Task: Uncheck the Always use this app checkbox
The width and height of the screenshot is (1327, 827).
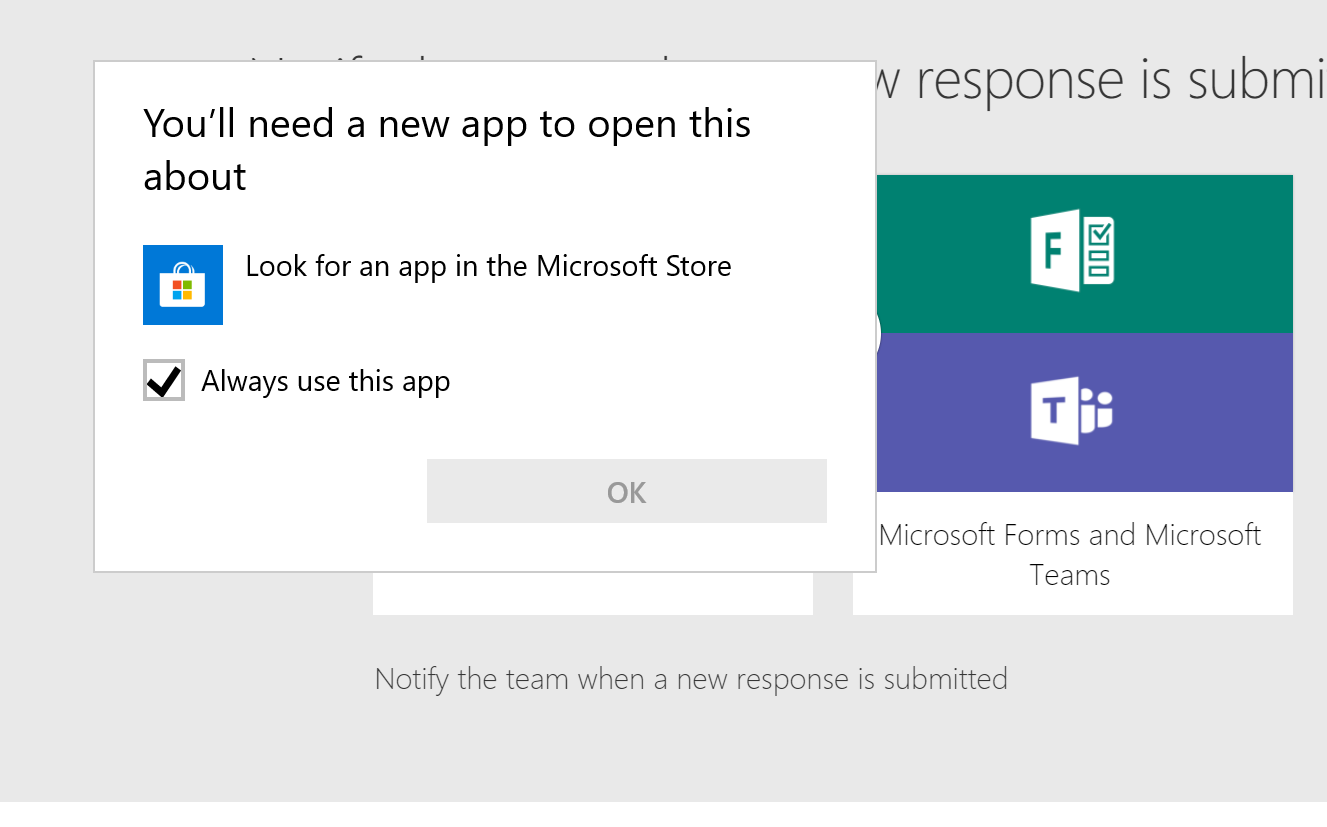Action: (x=164, y=380)
